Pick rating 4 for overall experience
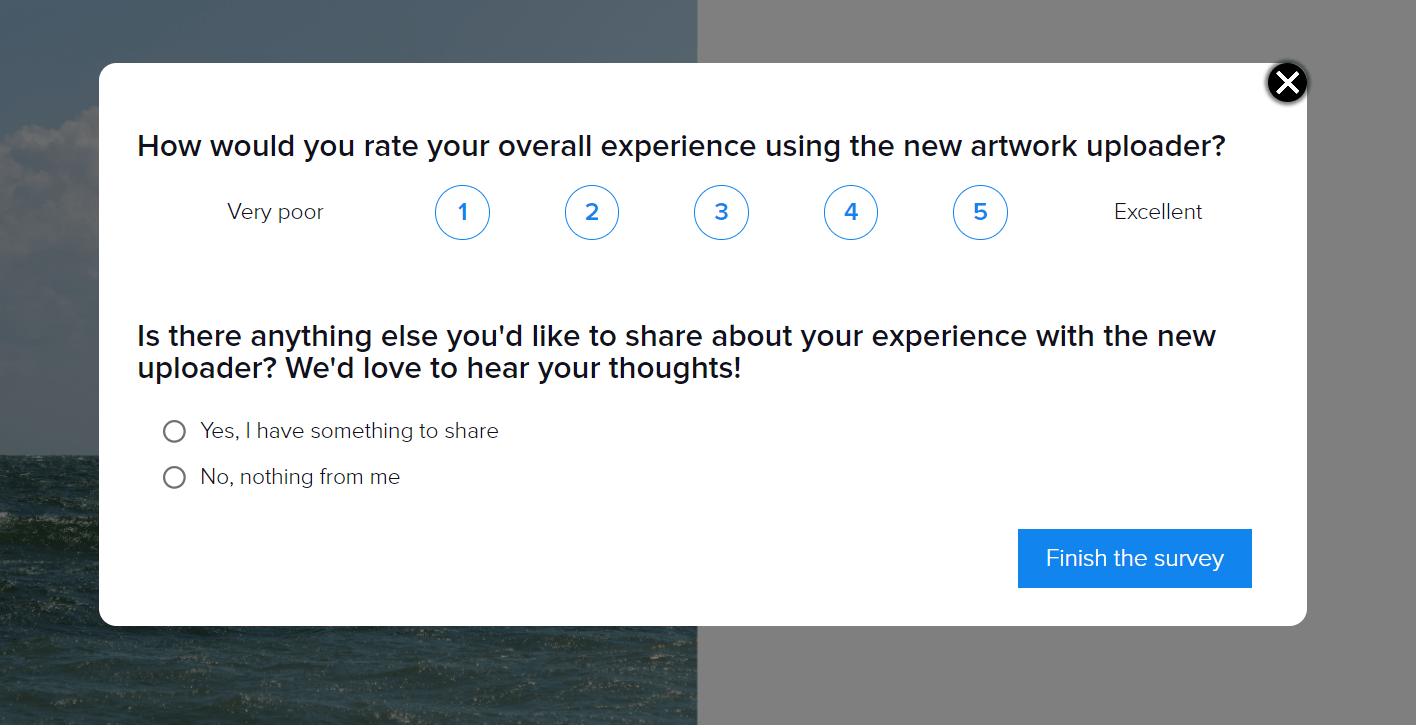1416x725 pixels. pos(851,212)
